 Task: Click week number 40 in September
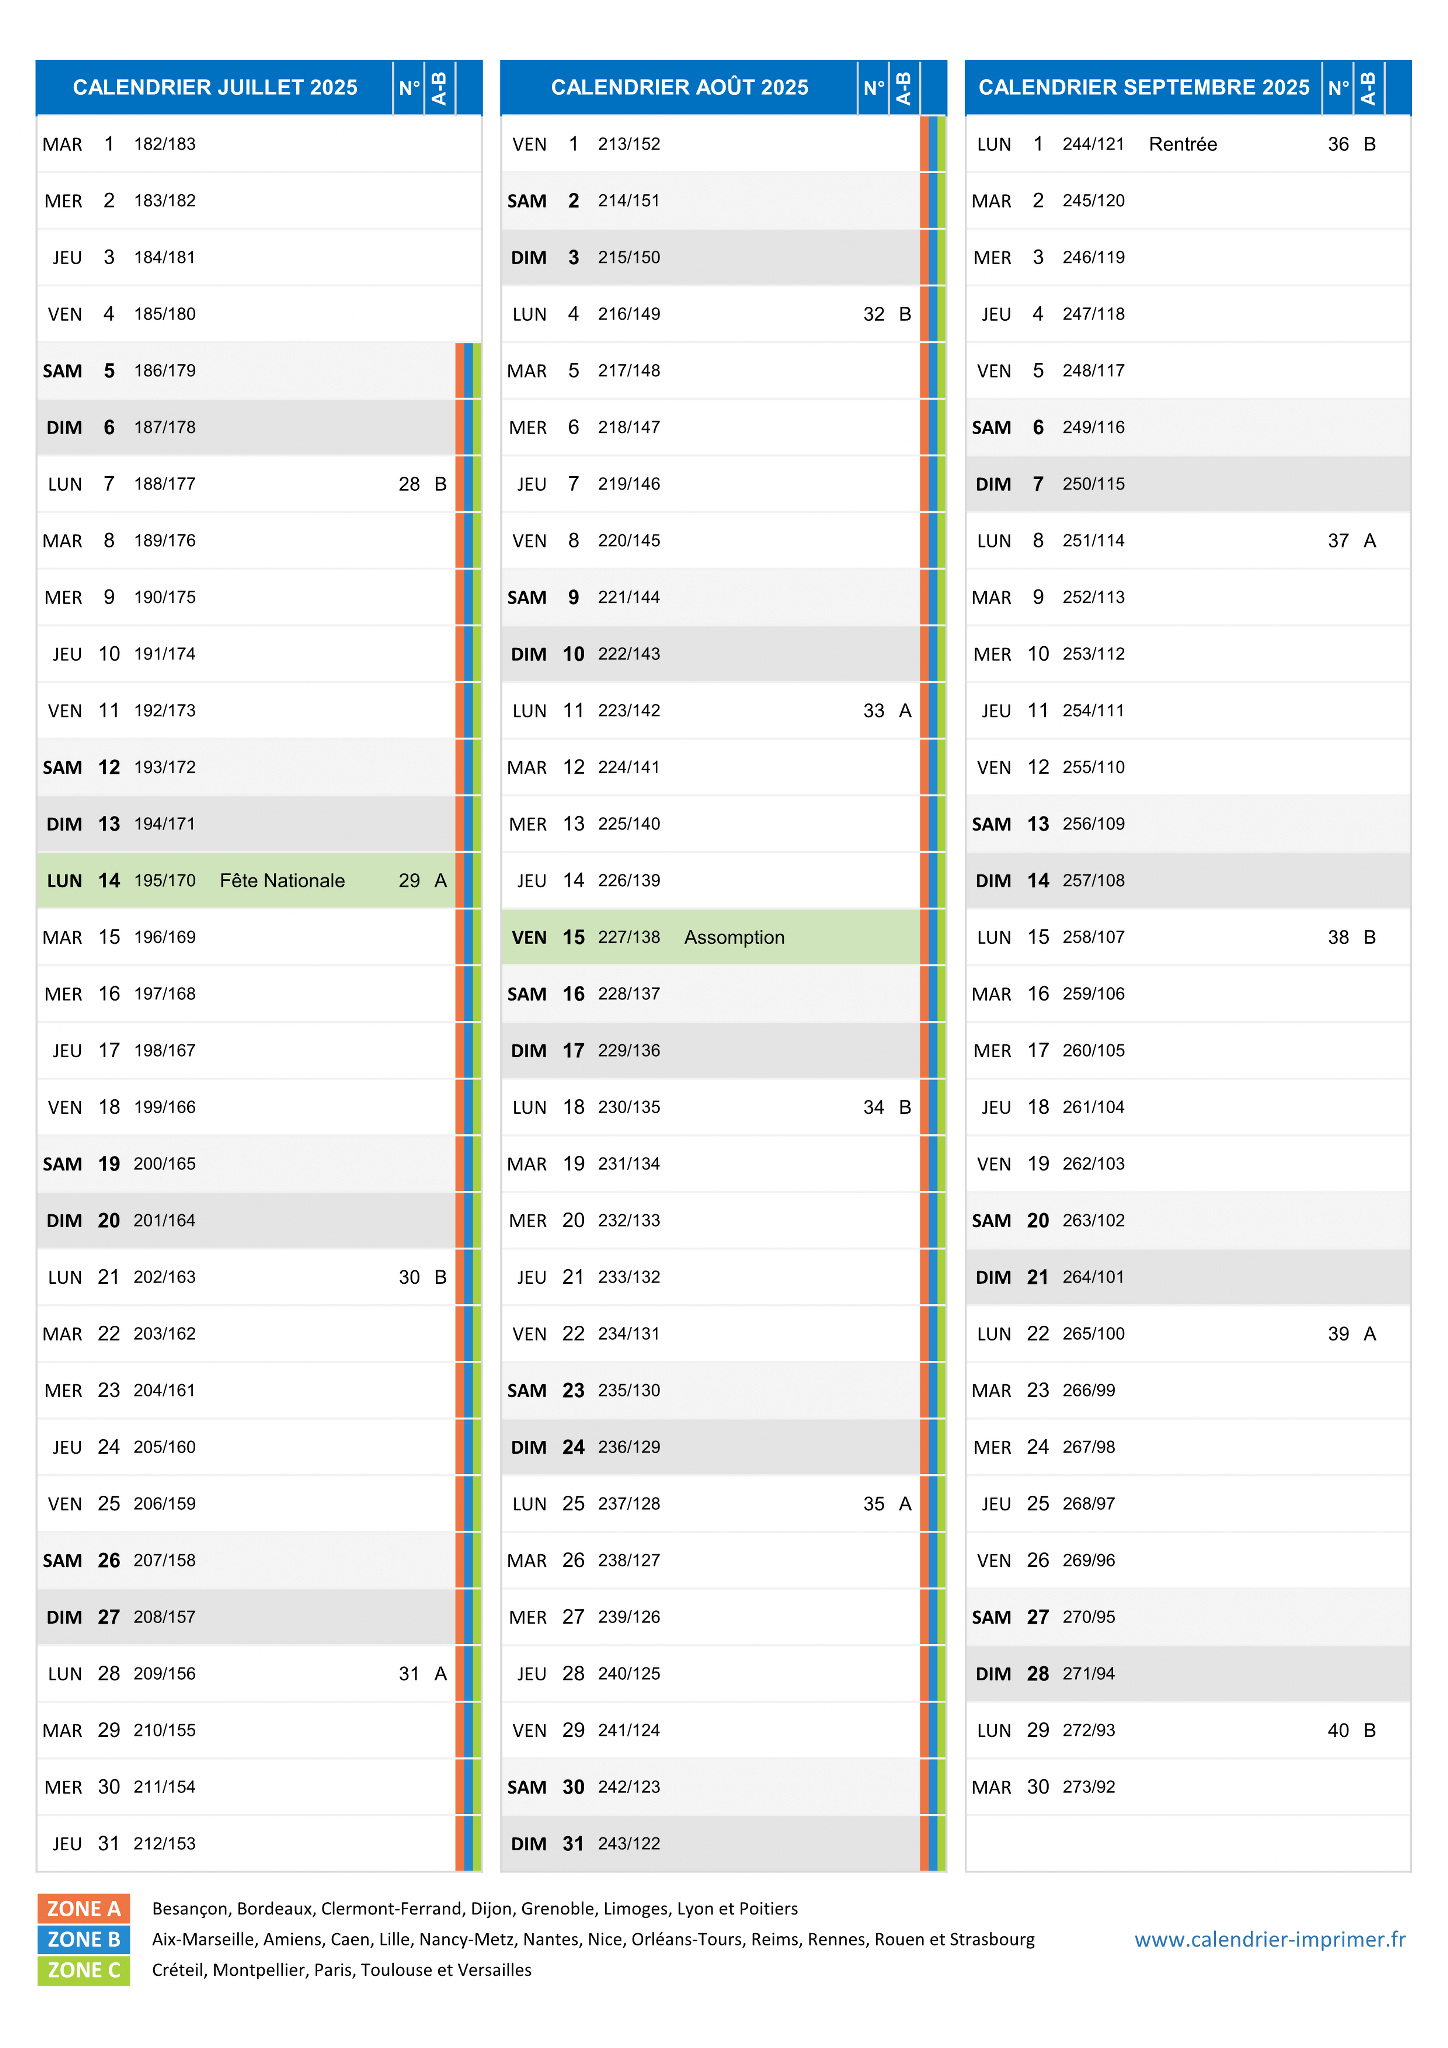1339,1731
